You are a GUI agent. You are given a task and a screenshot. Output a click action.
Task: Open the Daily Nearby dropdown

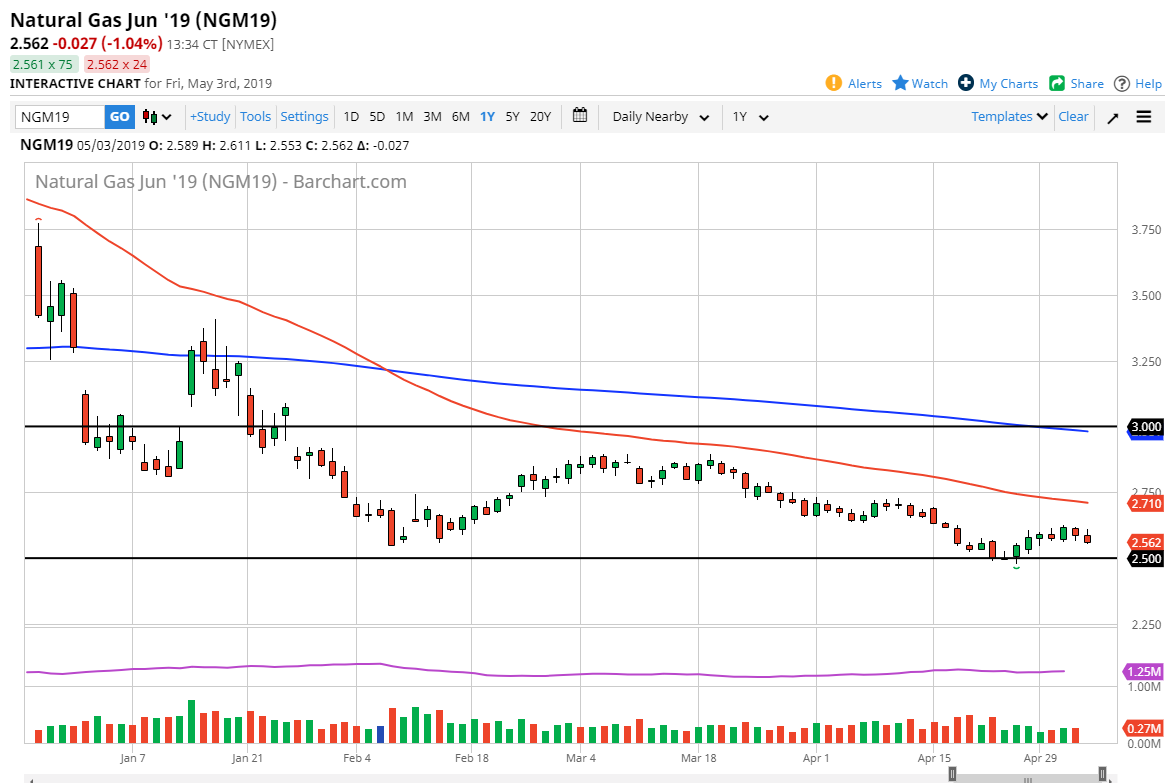point(659,117)
